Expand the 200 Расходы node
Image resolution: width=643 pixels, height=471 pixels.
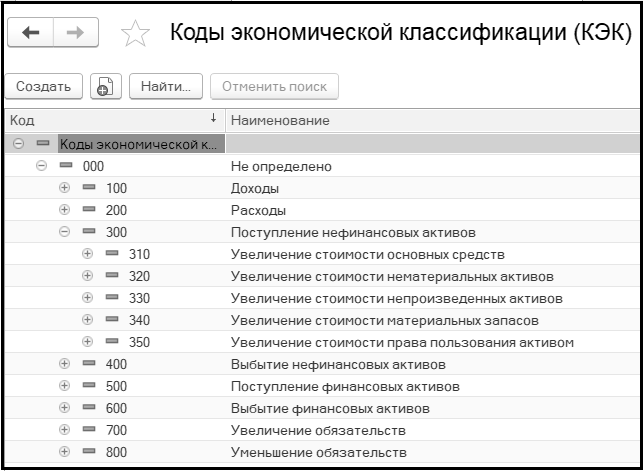65,210
